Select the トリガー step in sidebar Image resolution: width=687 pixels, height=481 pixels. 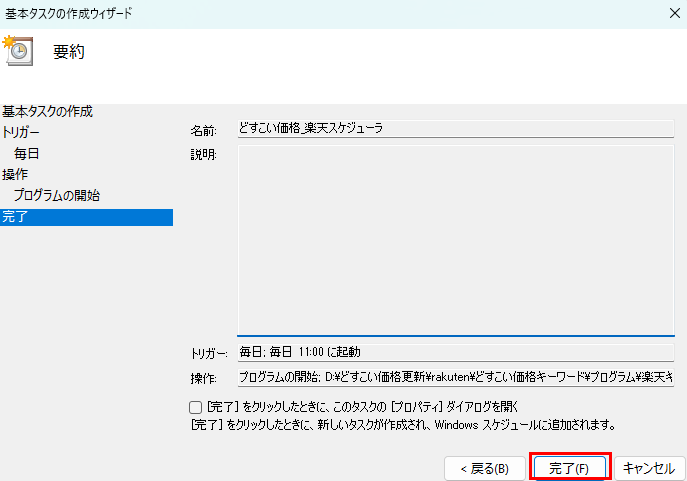tap(21, 132)
